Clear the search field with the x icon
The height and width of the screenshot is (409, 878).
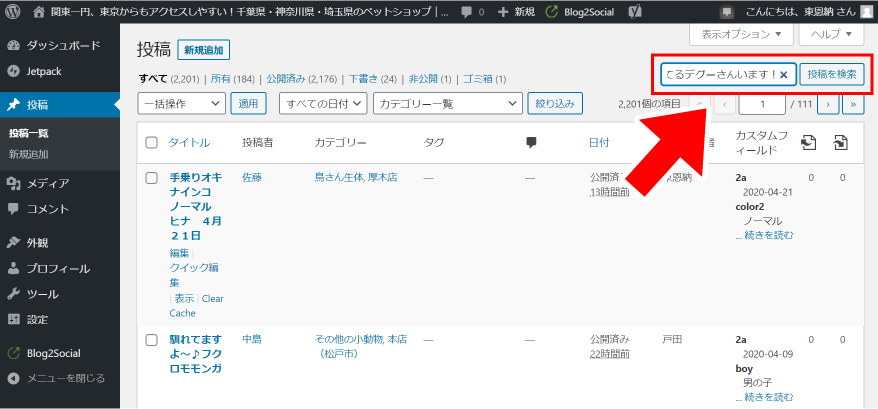783,75
